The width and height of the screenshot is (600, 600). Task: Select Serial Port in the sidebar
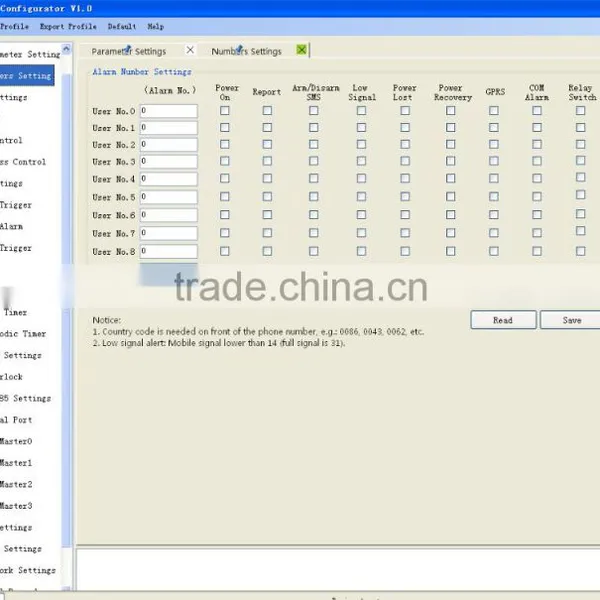[16, 420]
